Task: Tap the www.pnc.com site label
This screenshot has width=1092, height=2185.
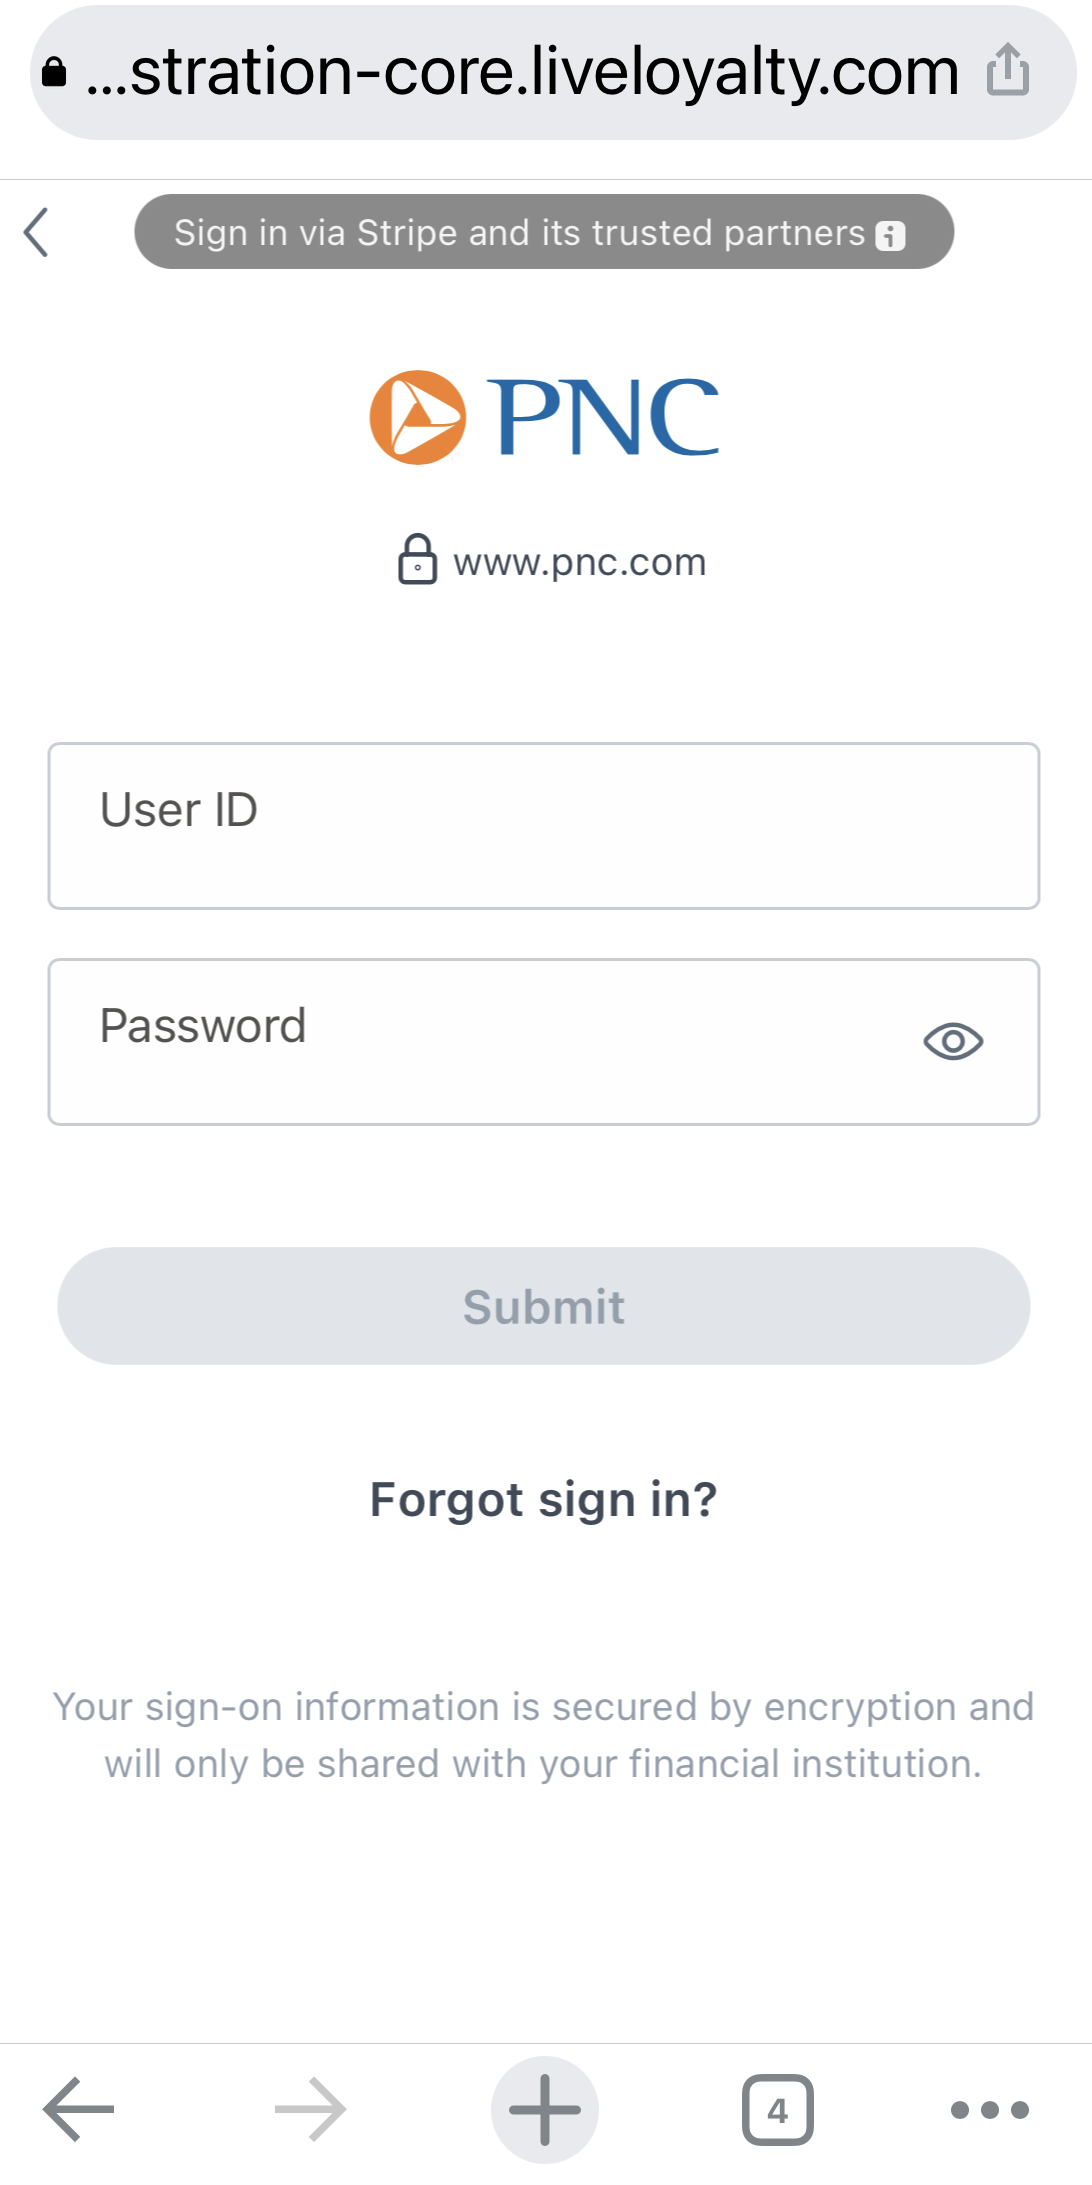Action: coord(580,562)
